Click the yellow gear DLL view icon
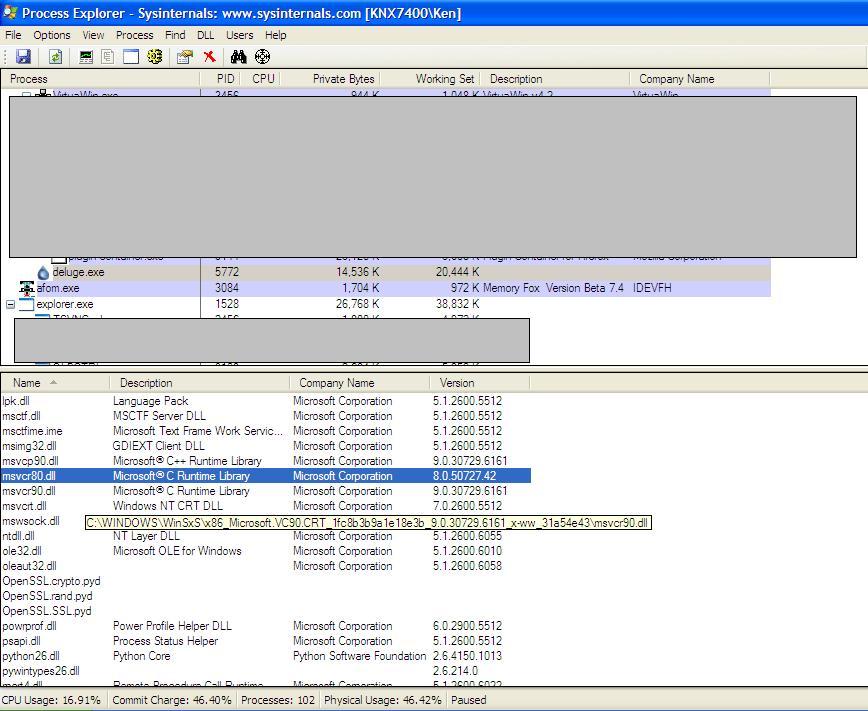868x711 pixels. 155,56
